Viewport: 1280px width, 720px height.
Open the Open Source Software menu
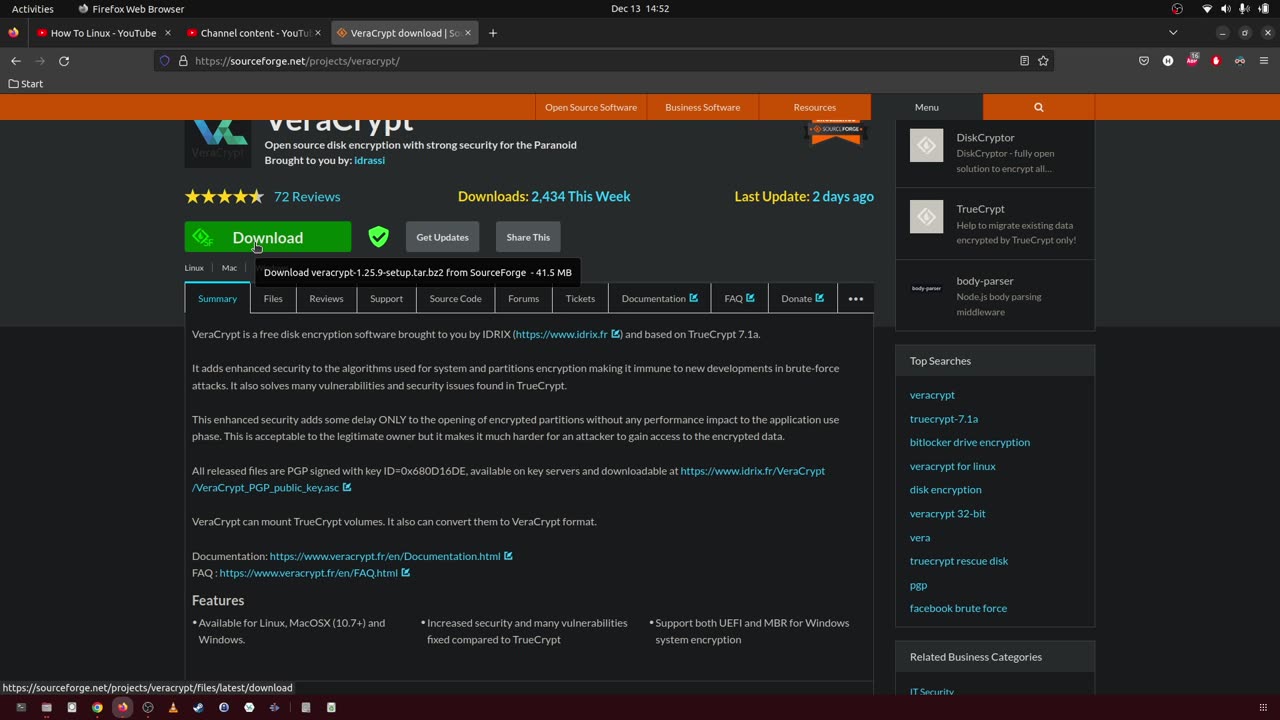point(591,107)
